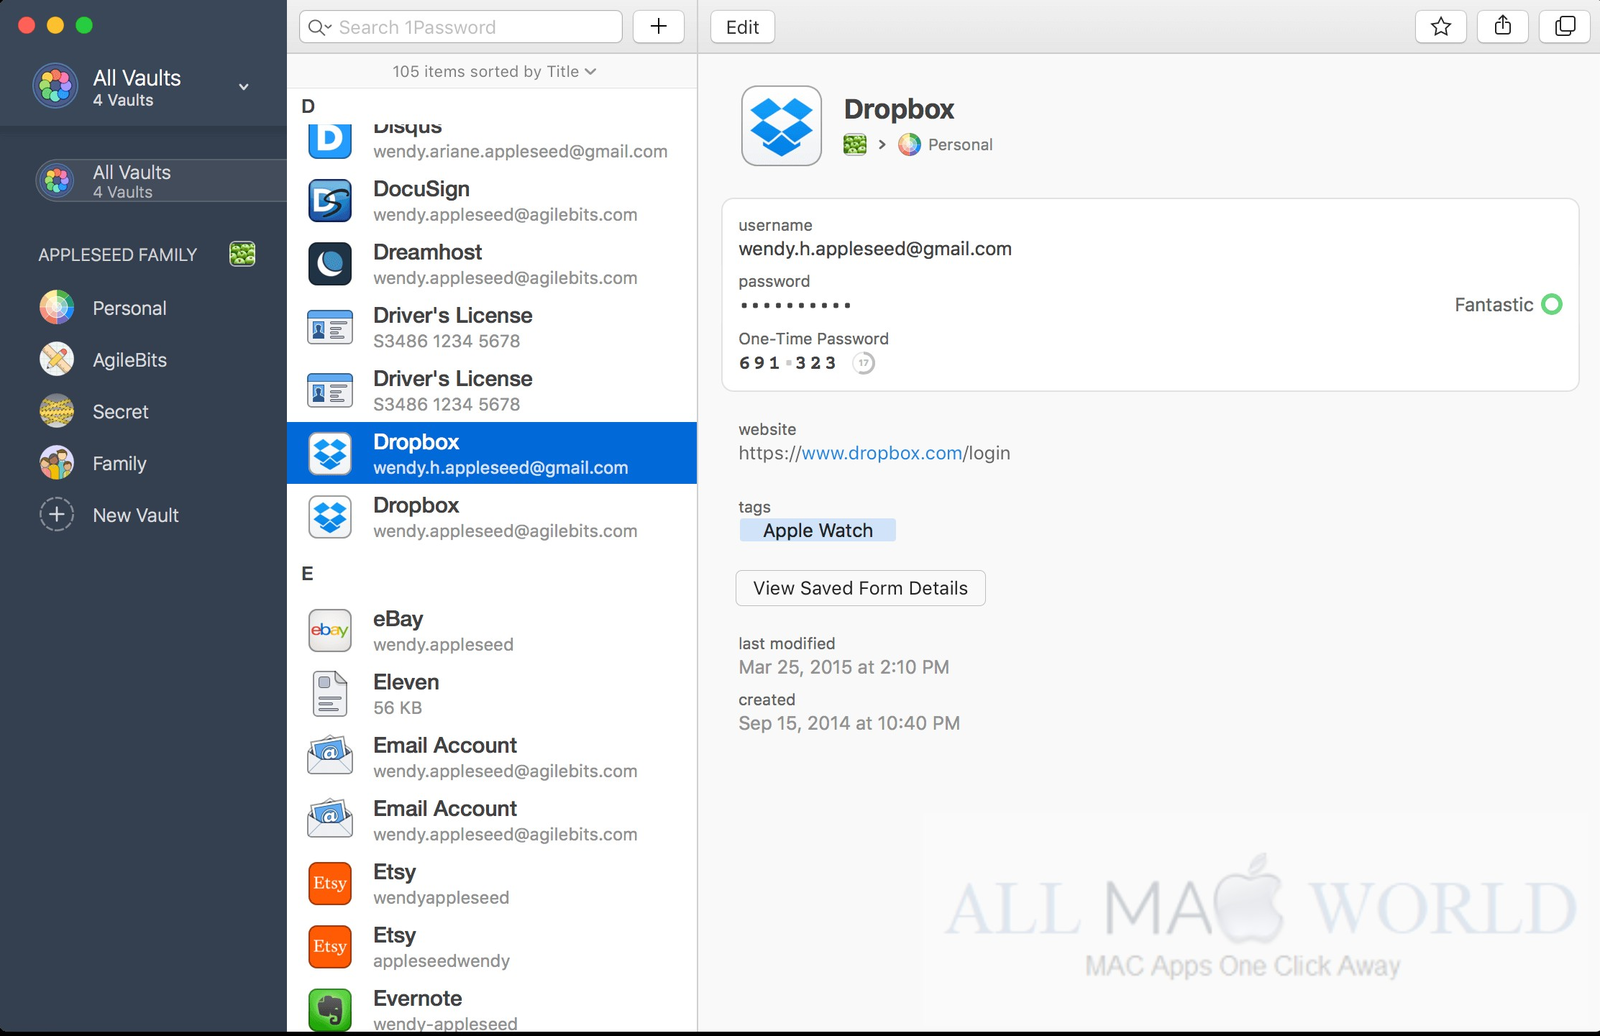The image size is (1600, 1036).
Task: Select Dreamhost wendy.appleseed@agilebits.com row text
Action: click(x=505, y=278)
